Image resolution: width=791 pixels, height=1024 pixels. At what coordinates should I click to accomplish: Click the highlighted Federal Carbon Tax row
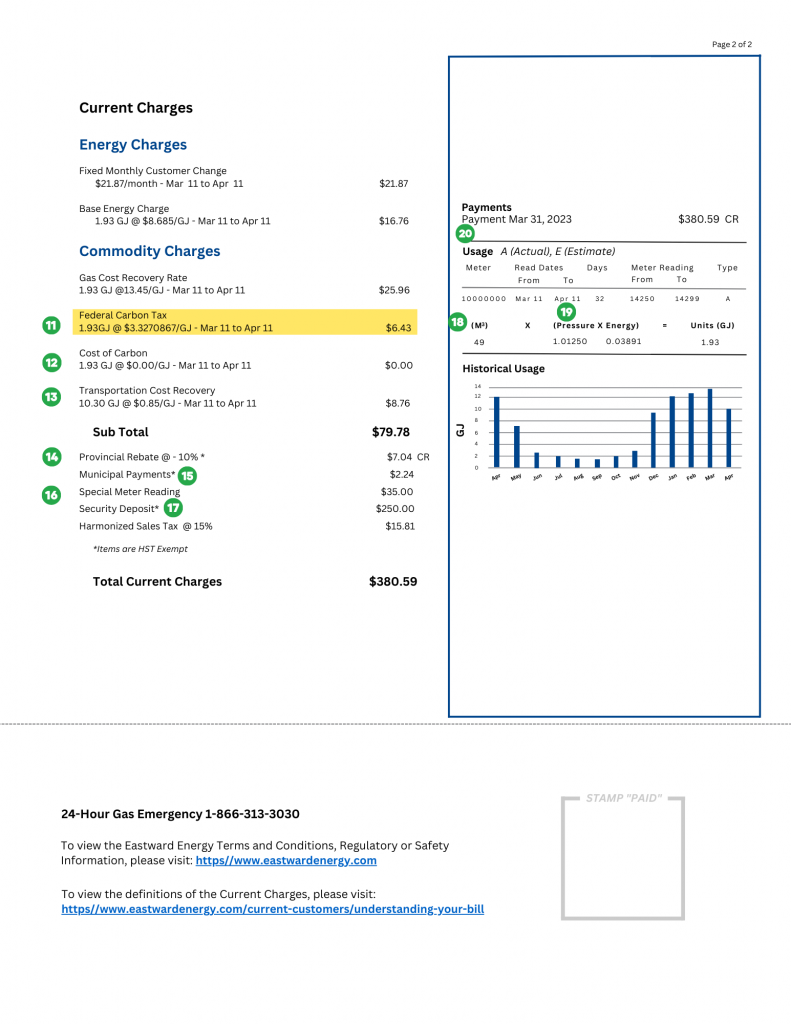[245, 322]
